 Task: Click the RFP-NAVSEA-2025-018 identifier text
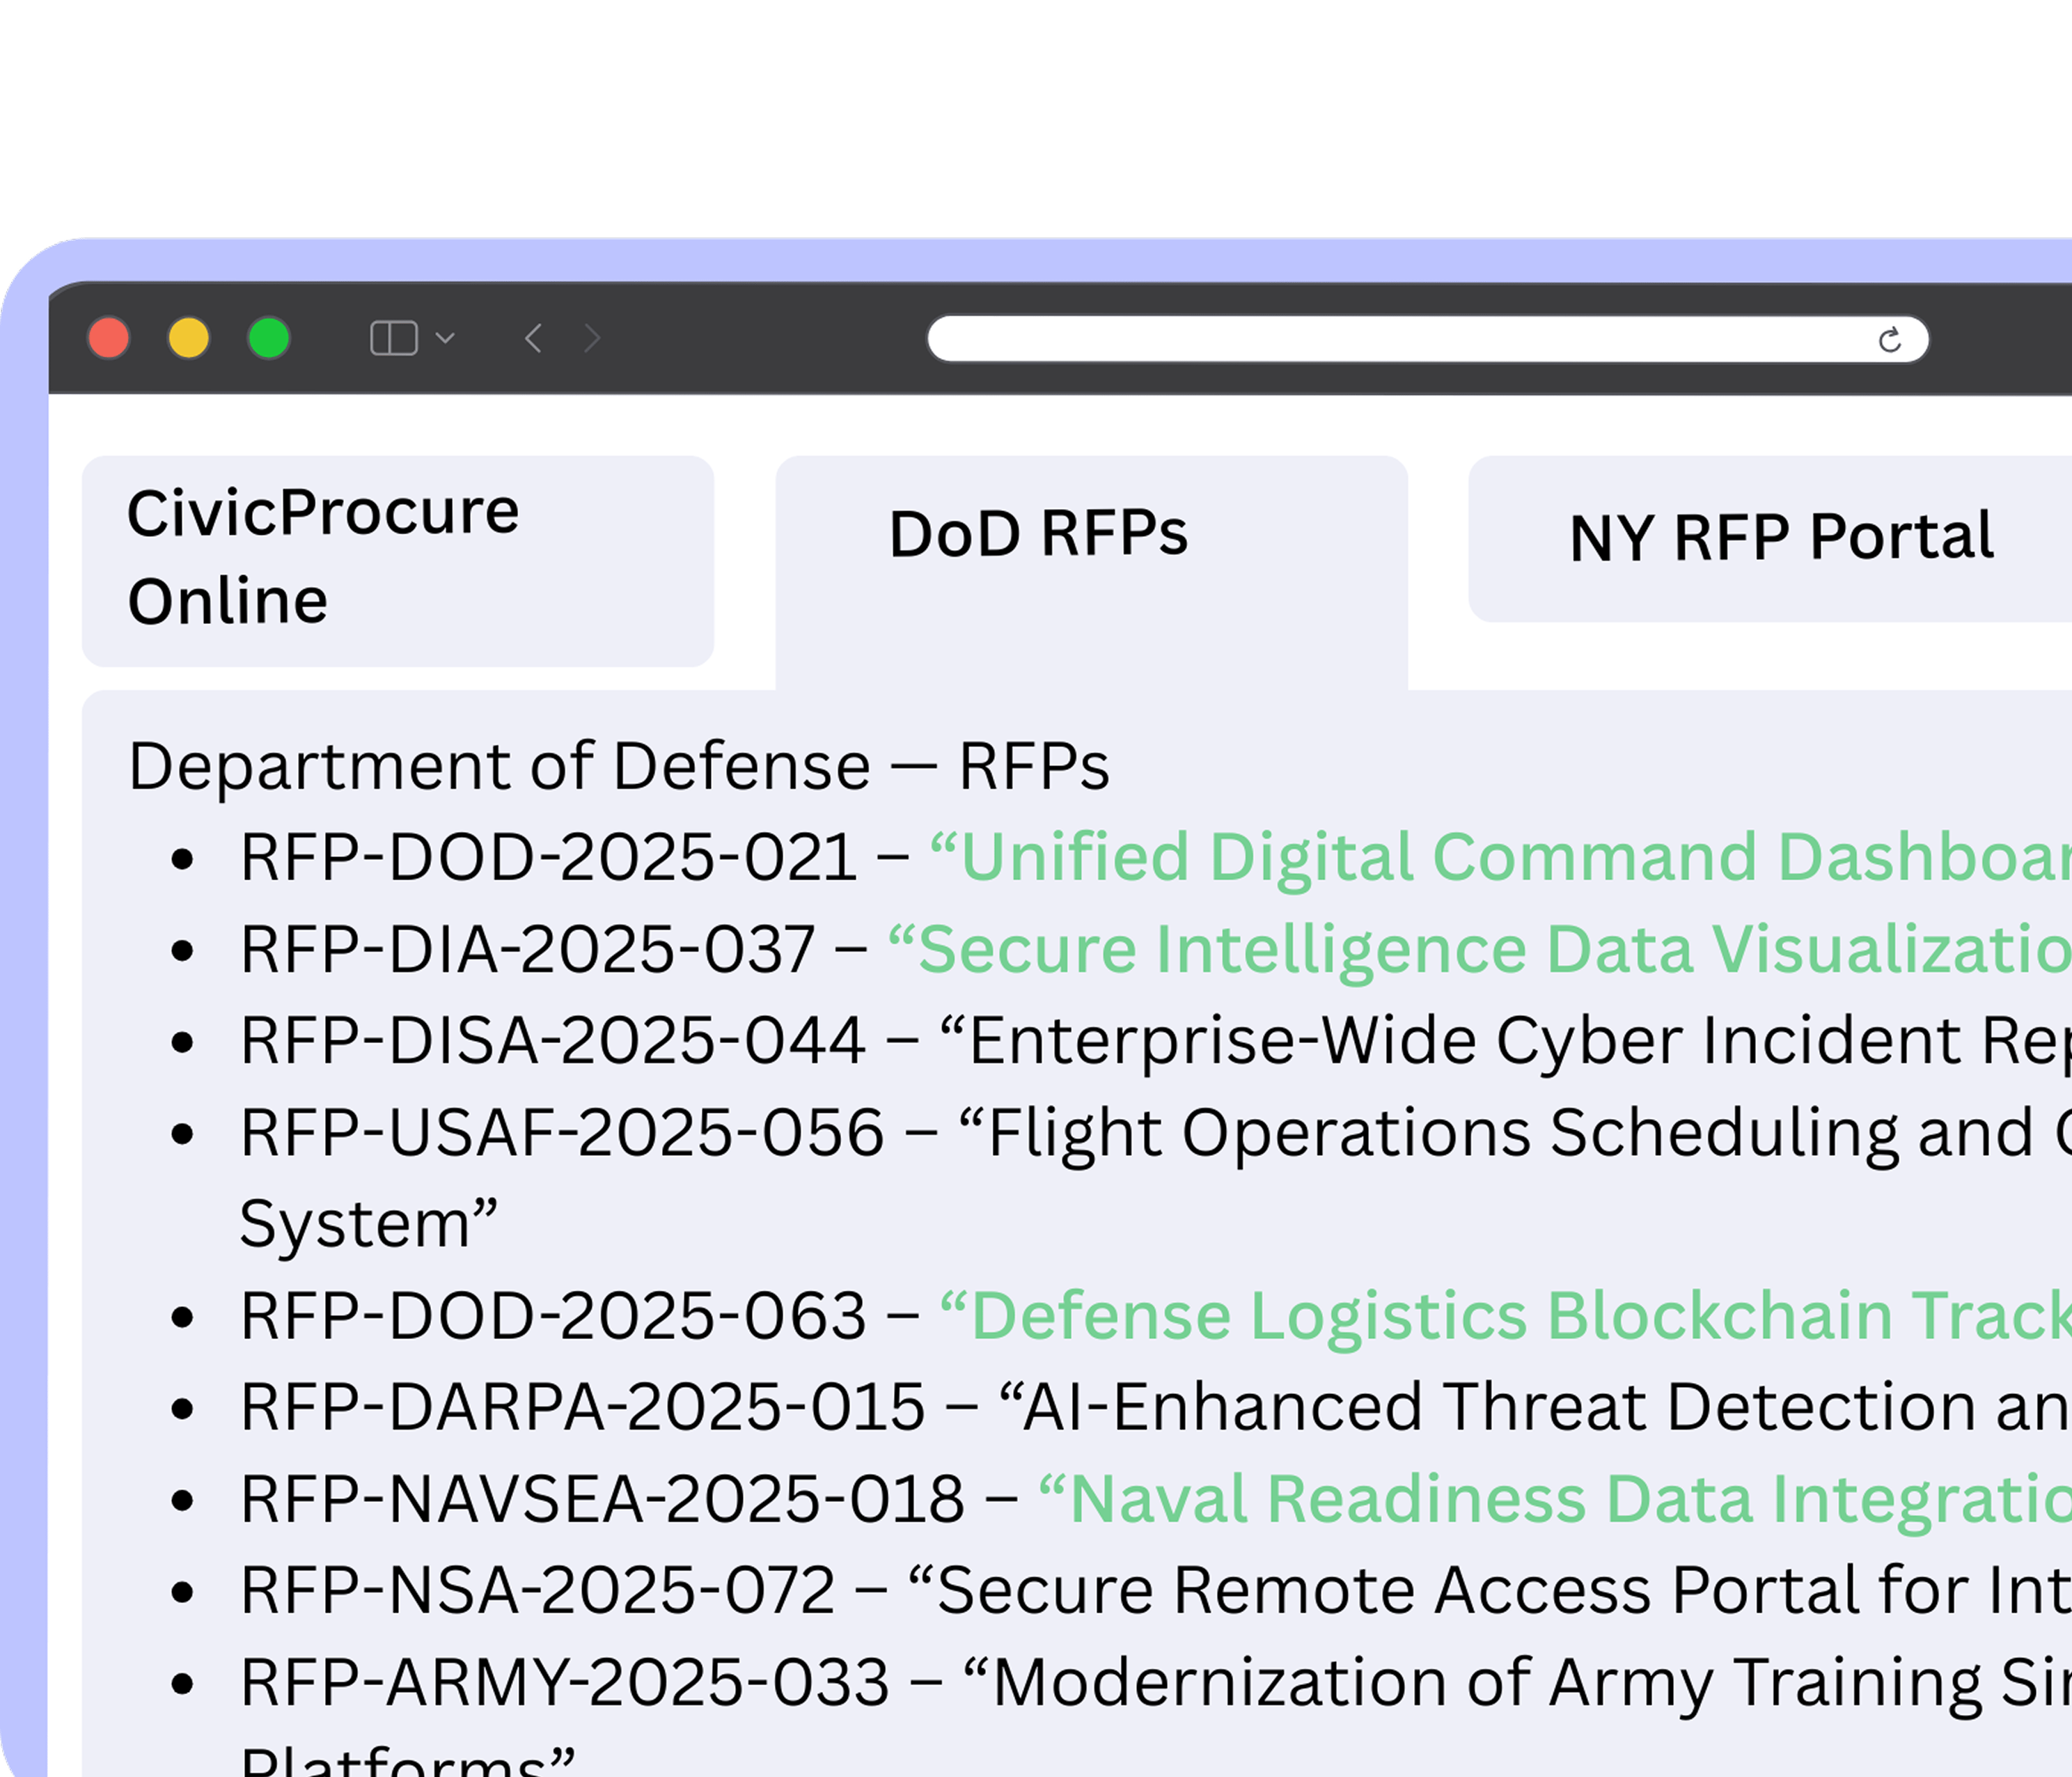click(x=602, y=1500)
